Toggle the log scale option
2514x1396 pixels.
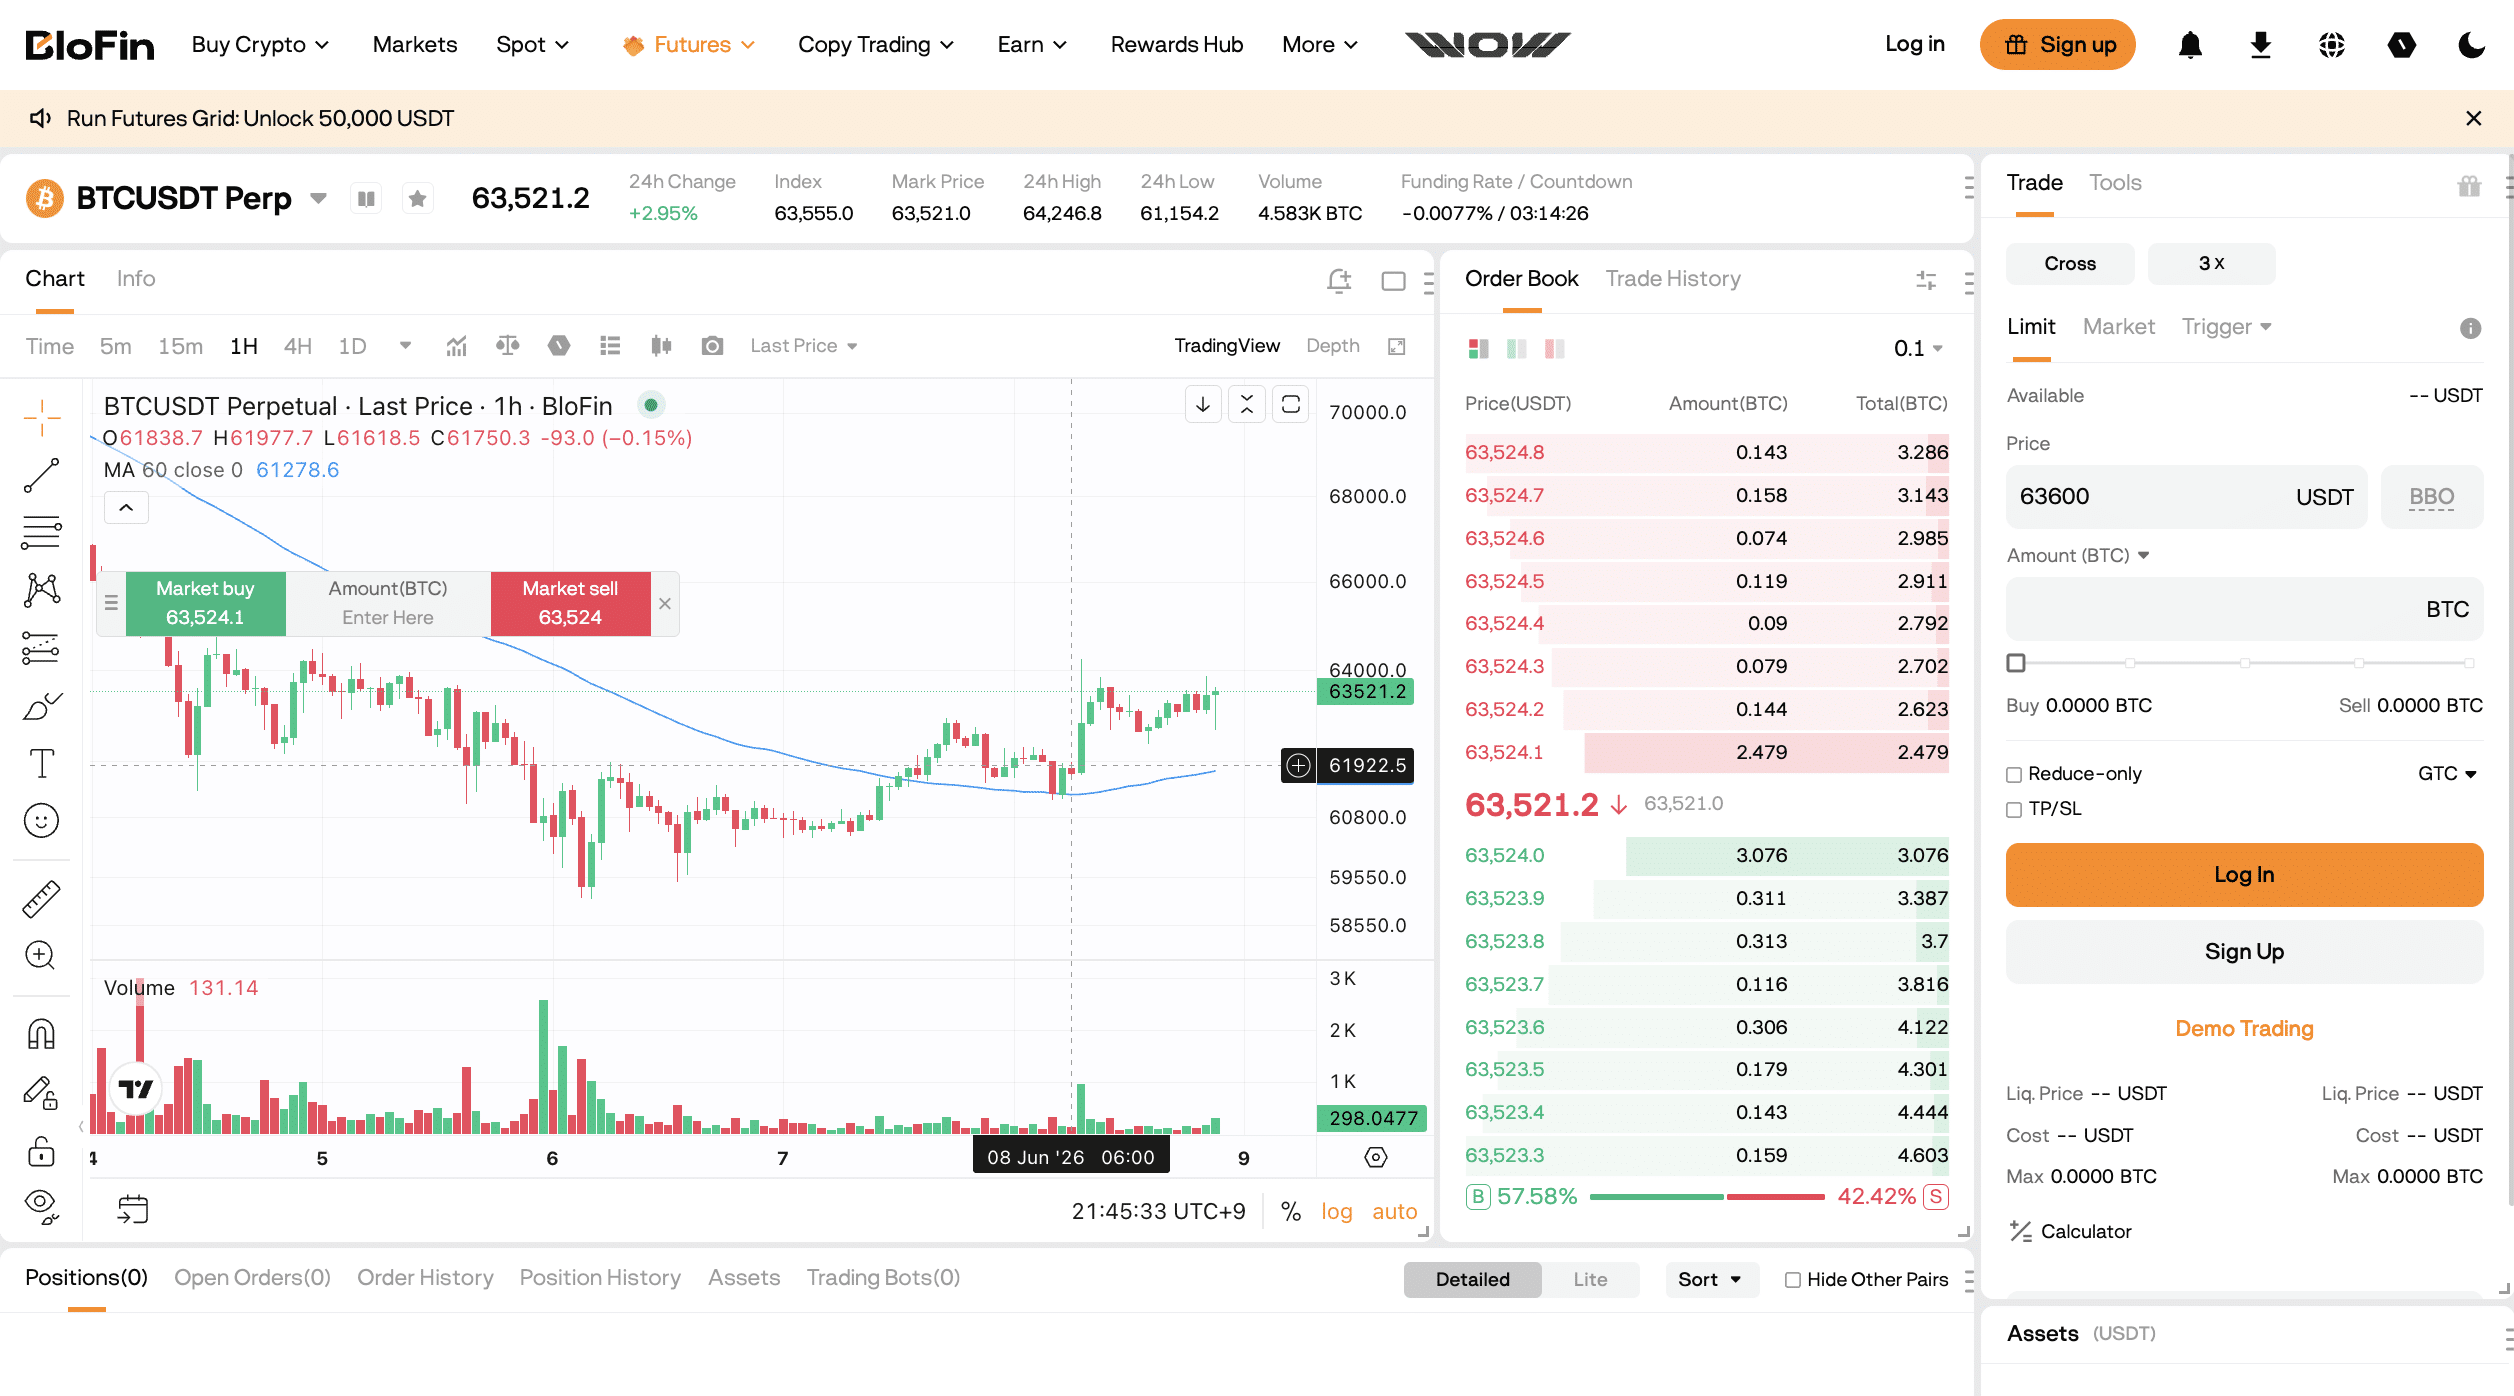click(1336, 1211)
